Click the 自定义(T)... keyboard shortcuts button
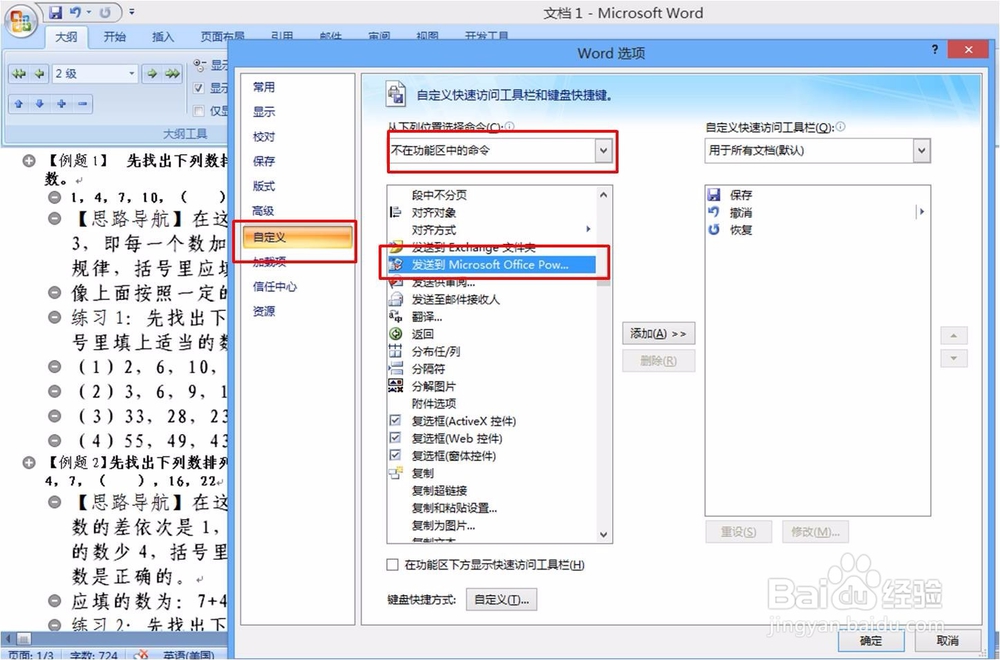 coord(501,599)
